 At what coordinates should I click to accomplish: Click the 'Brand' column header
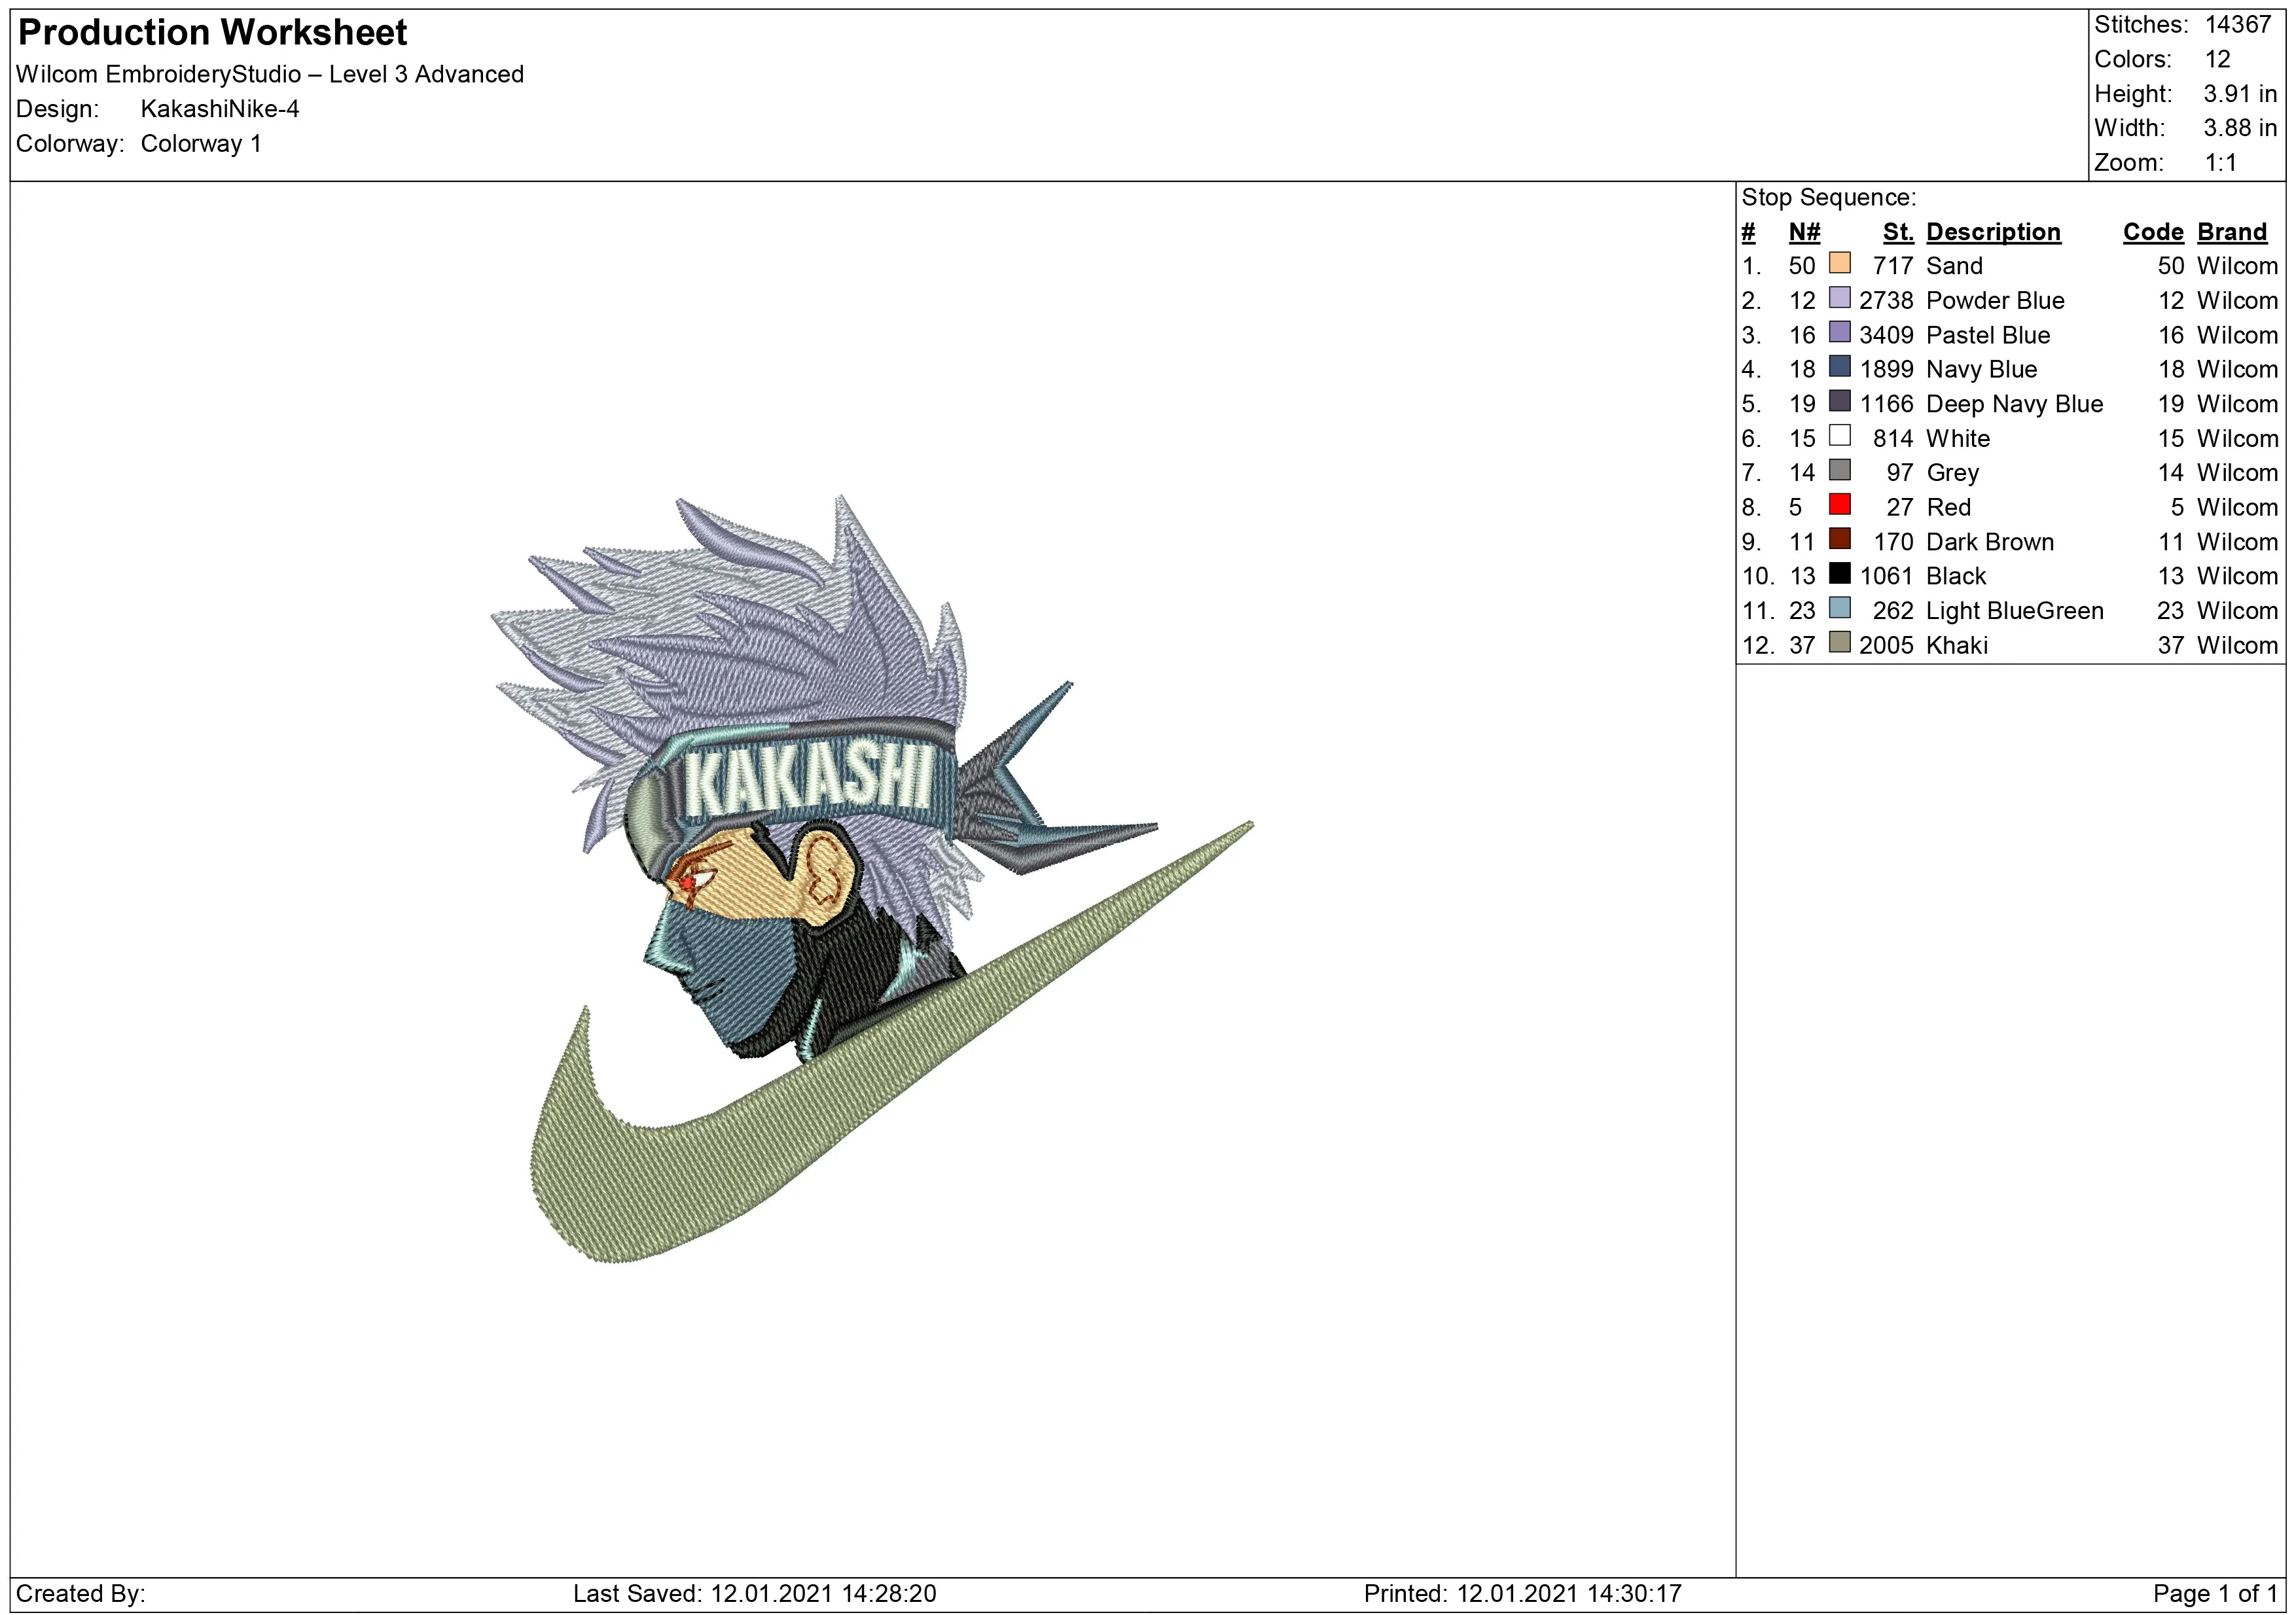[x=2231, y=232]
